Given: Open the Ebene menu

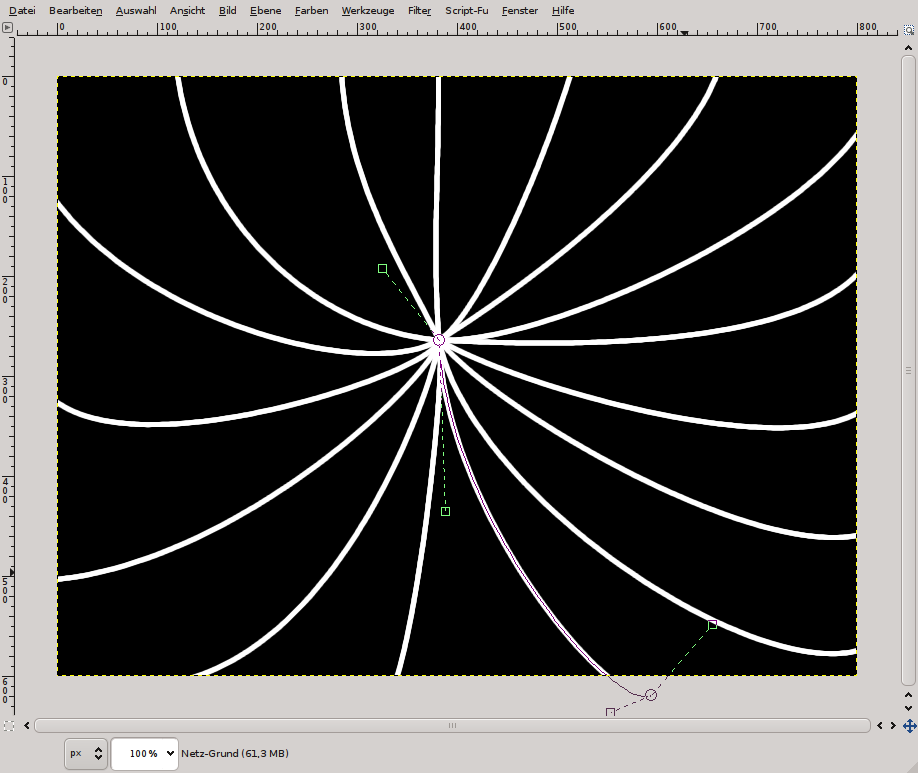Looking at the screenshot, I should [x=265, y=11].
